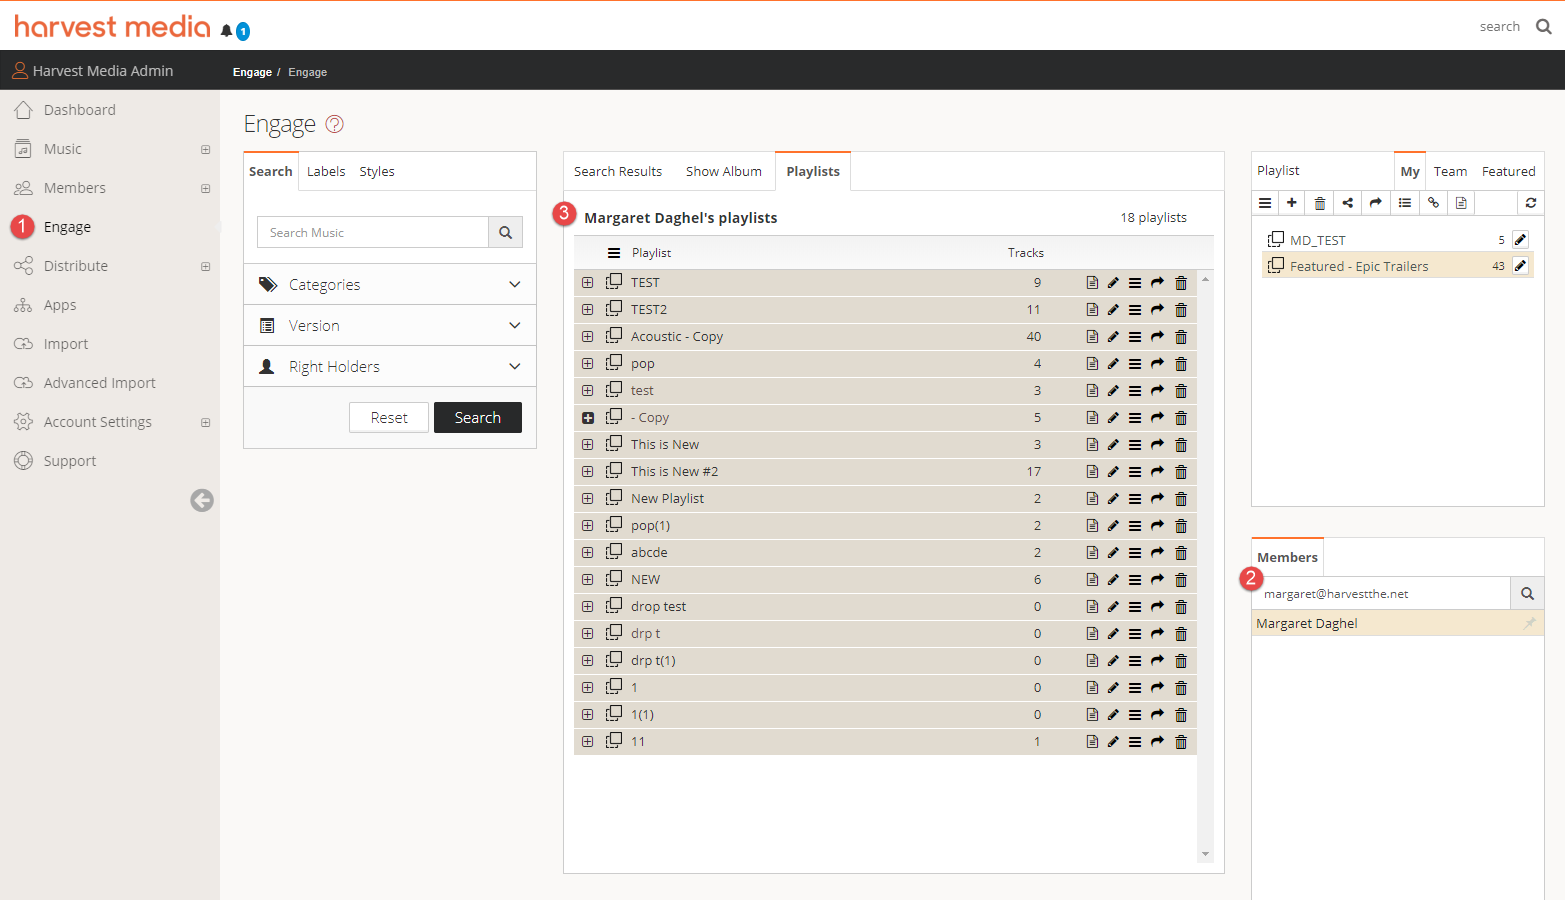Expand the NEW playlist row
The height and width of the screenshot is (900, 1565).
coord(588,580)
